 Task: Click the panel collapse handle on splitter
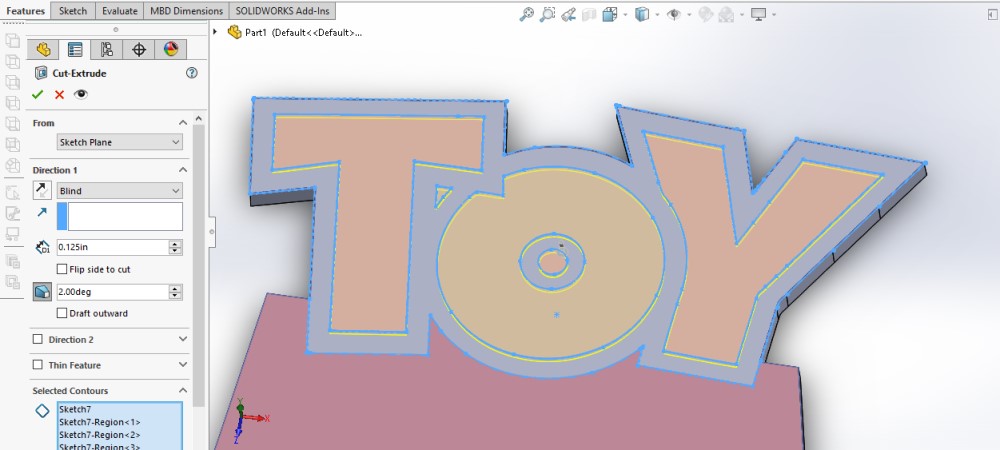coord(212,231)
